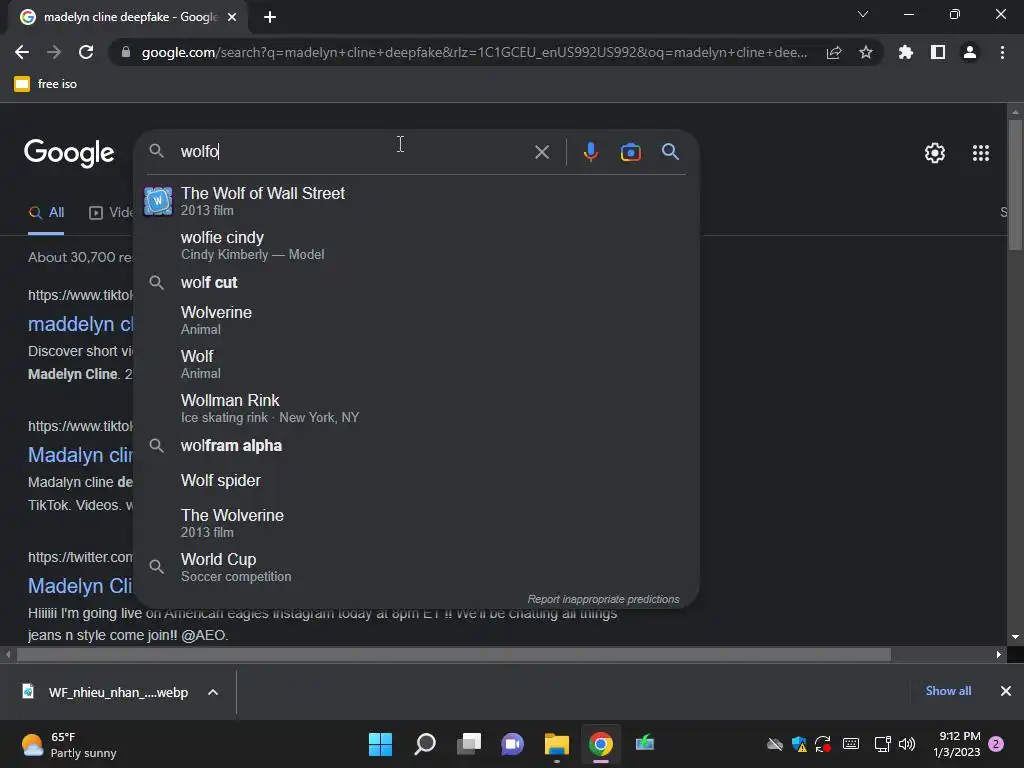
Task: Select the World Cup suggestion
Action: click(x=416, y=567)
